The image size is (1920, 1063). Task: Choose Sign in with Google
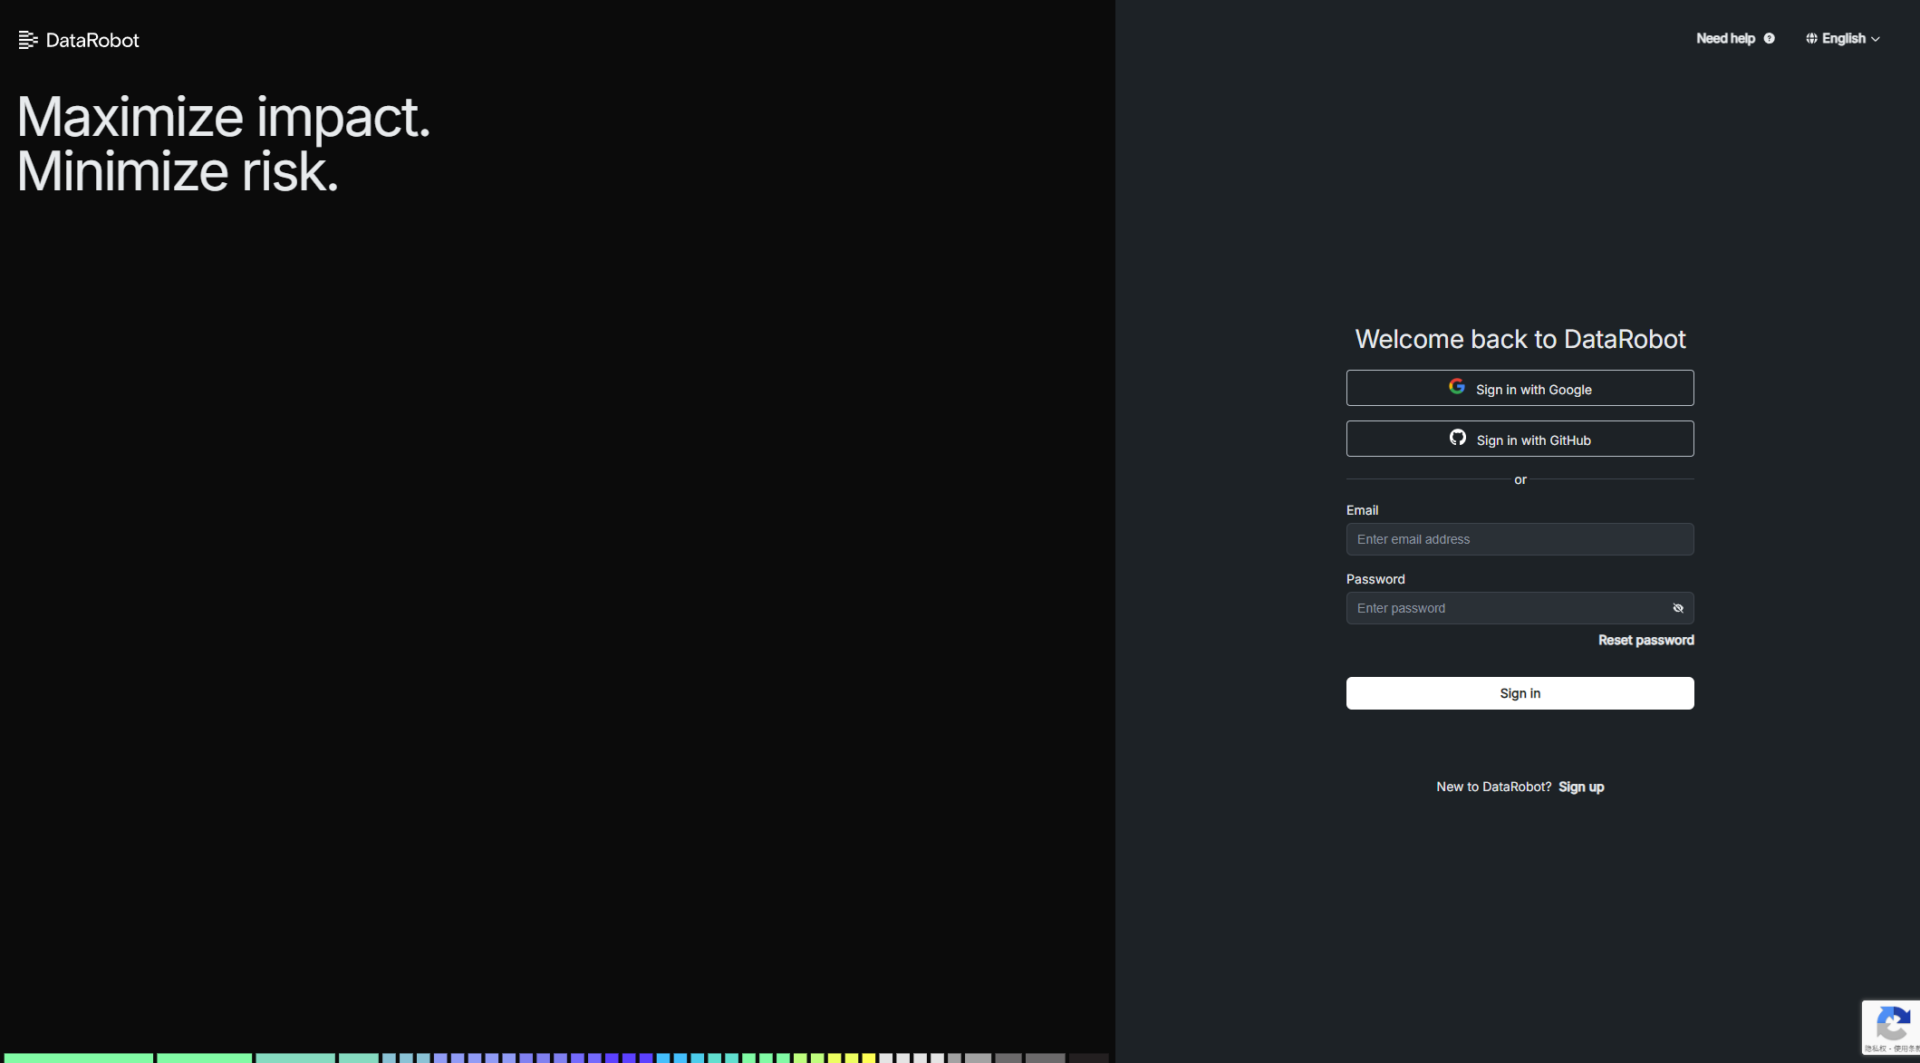[1519, 388]
